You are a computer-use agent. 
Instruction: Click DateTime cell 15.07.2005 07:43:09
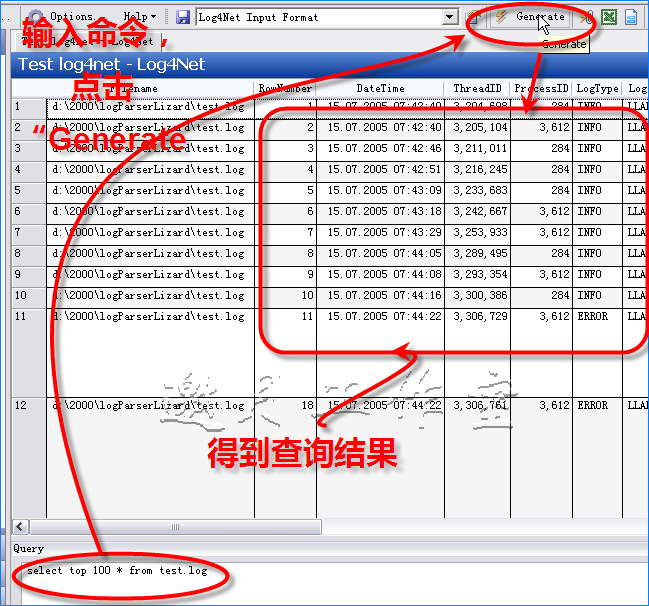380,191
